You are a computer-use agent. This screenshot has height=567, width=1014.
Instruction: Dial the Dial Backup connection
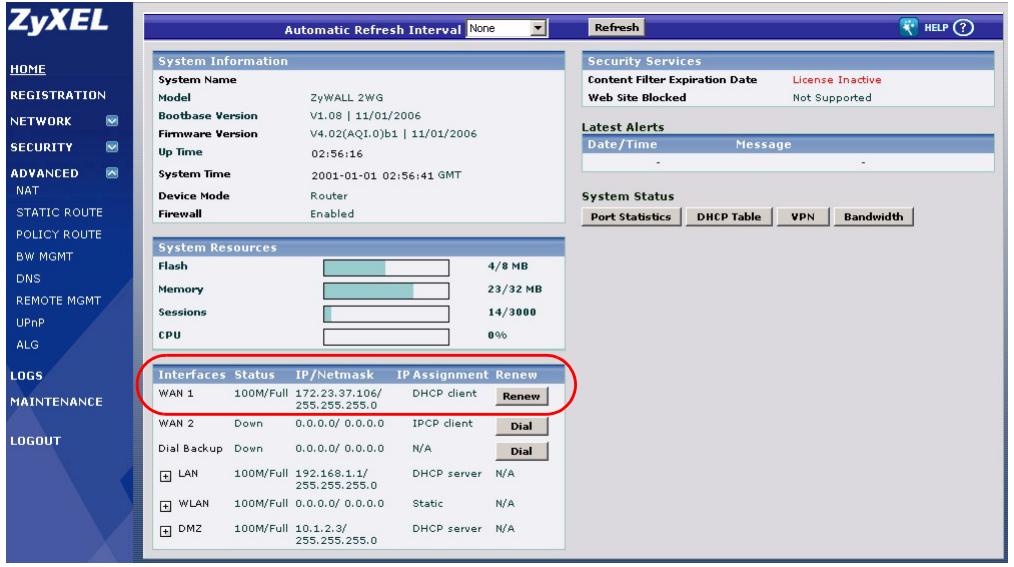pos(521,451)
